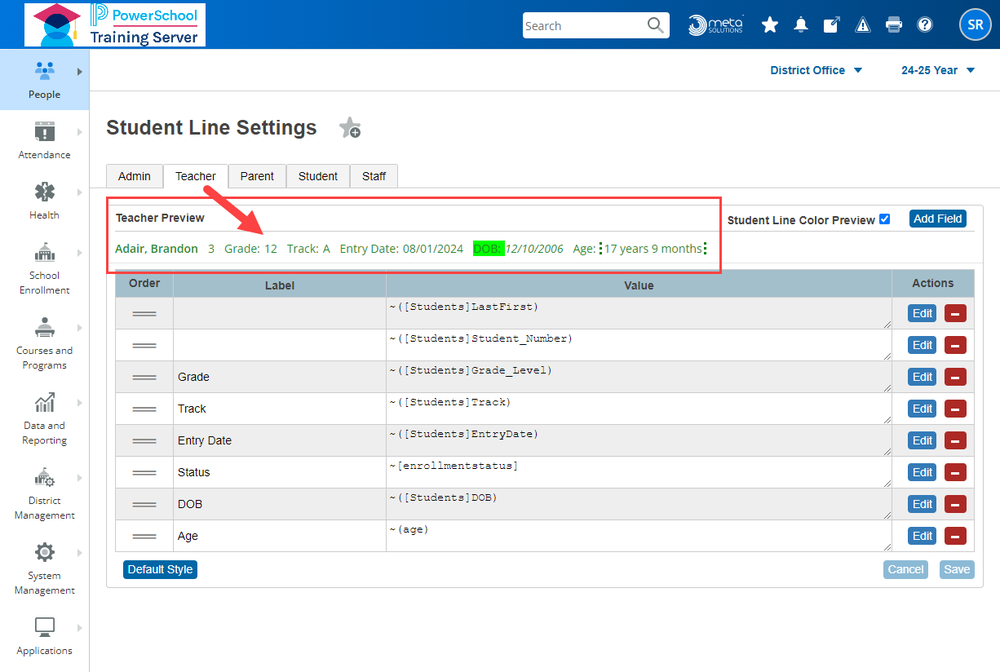This screenshot has width=1000, height=672.
Task: Click PowerSchool Training Server logo
Action: pos(115,25)
